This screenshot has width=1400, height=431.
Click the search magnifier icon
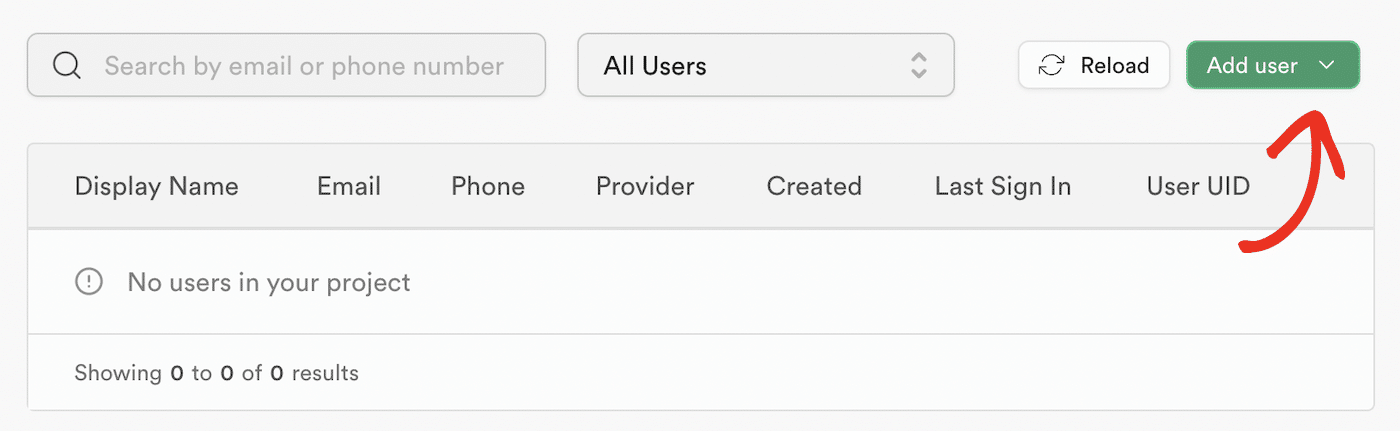pyautogui.click(x=66, y=66)
